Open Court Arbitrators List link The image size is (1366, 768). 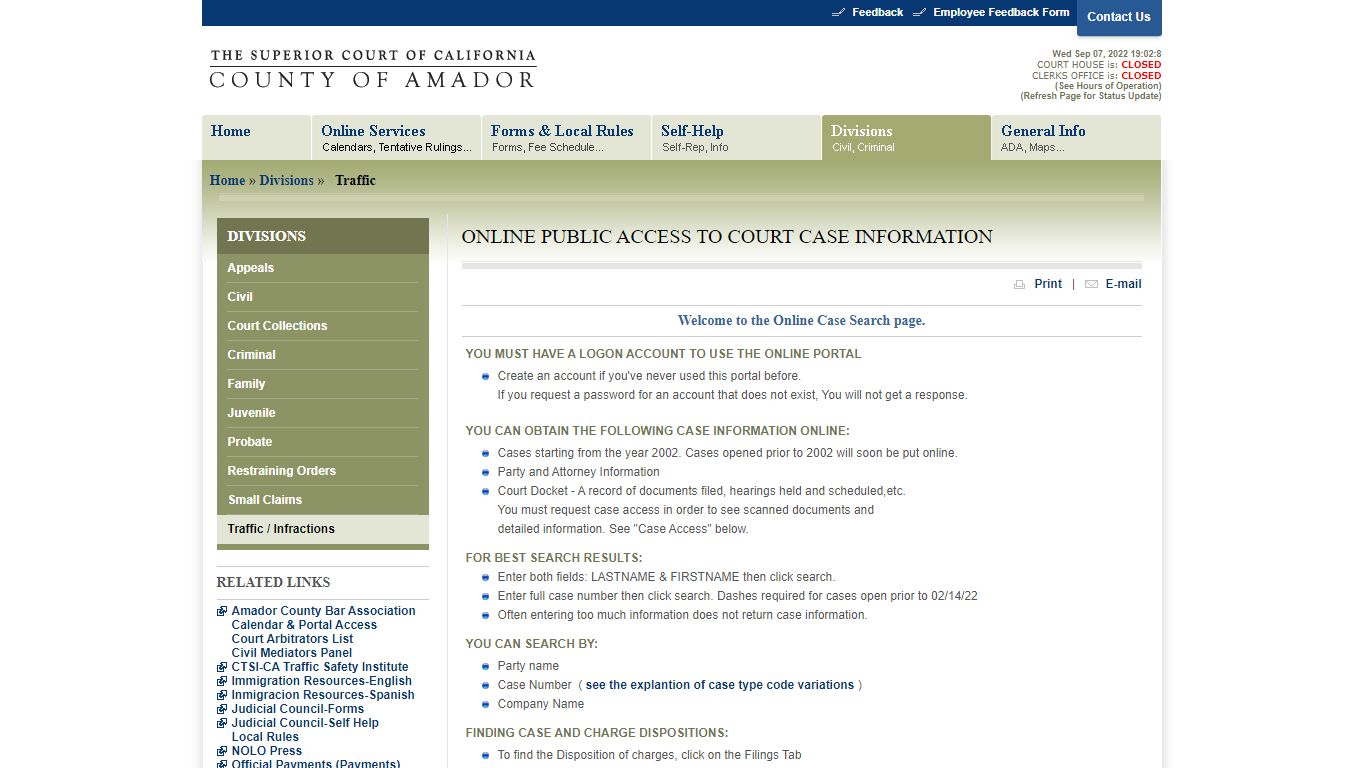point(292,639)
